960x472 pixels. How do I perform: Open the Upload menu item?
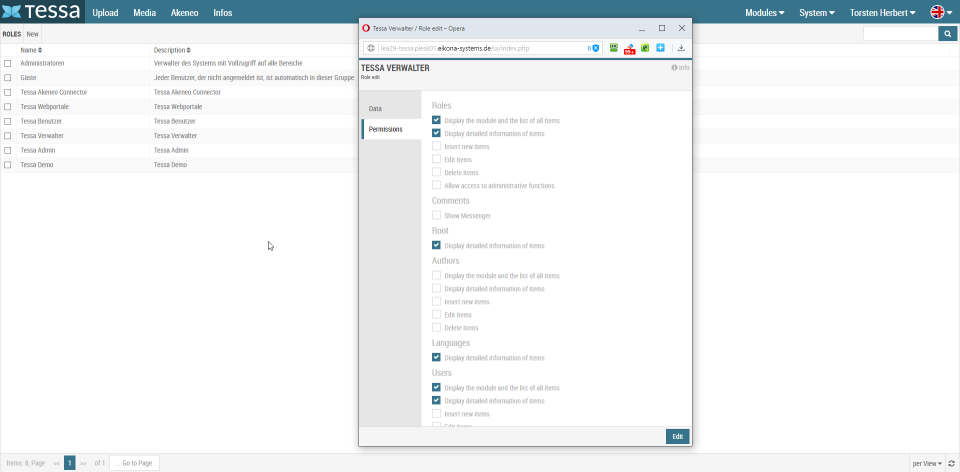tap(105, 12)
